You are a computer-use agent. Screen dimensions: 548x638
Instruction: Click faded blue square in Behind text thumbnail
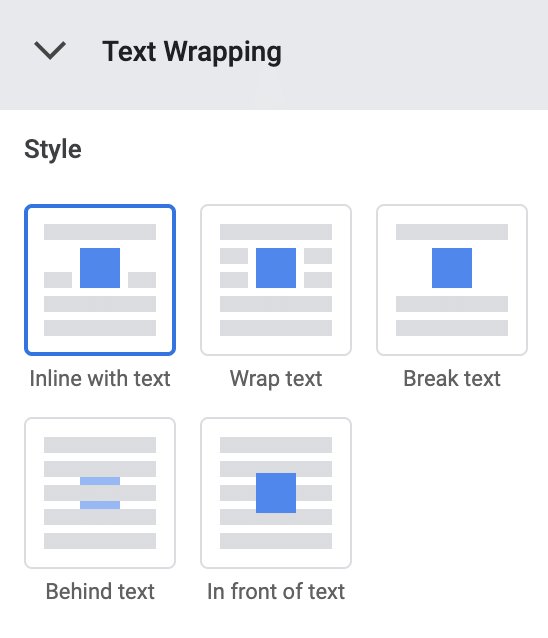100,493
